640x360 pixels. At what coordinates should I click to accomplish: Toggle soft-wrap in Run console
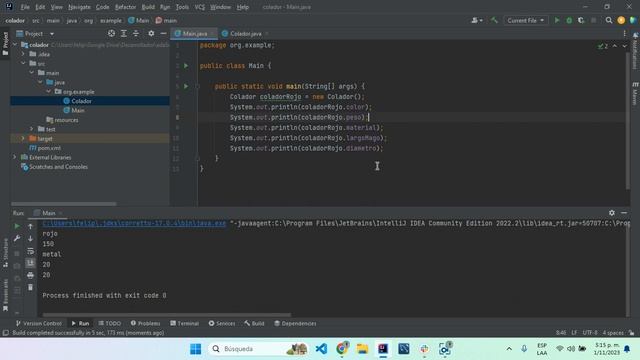click(x=30, y=251)
